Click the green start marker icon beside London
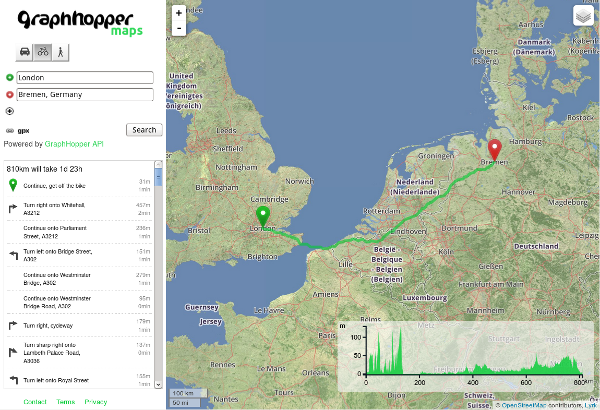Image resolution: width=600 pixels, height=410 pixels. coord(10,78)
